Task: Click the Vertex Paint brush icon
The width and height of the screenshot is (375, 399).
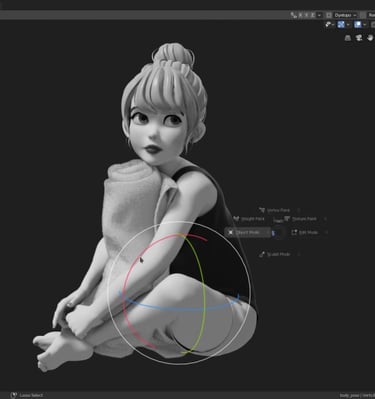Action: [262, 210]
